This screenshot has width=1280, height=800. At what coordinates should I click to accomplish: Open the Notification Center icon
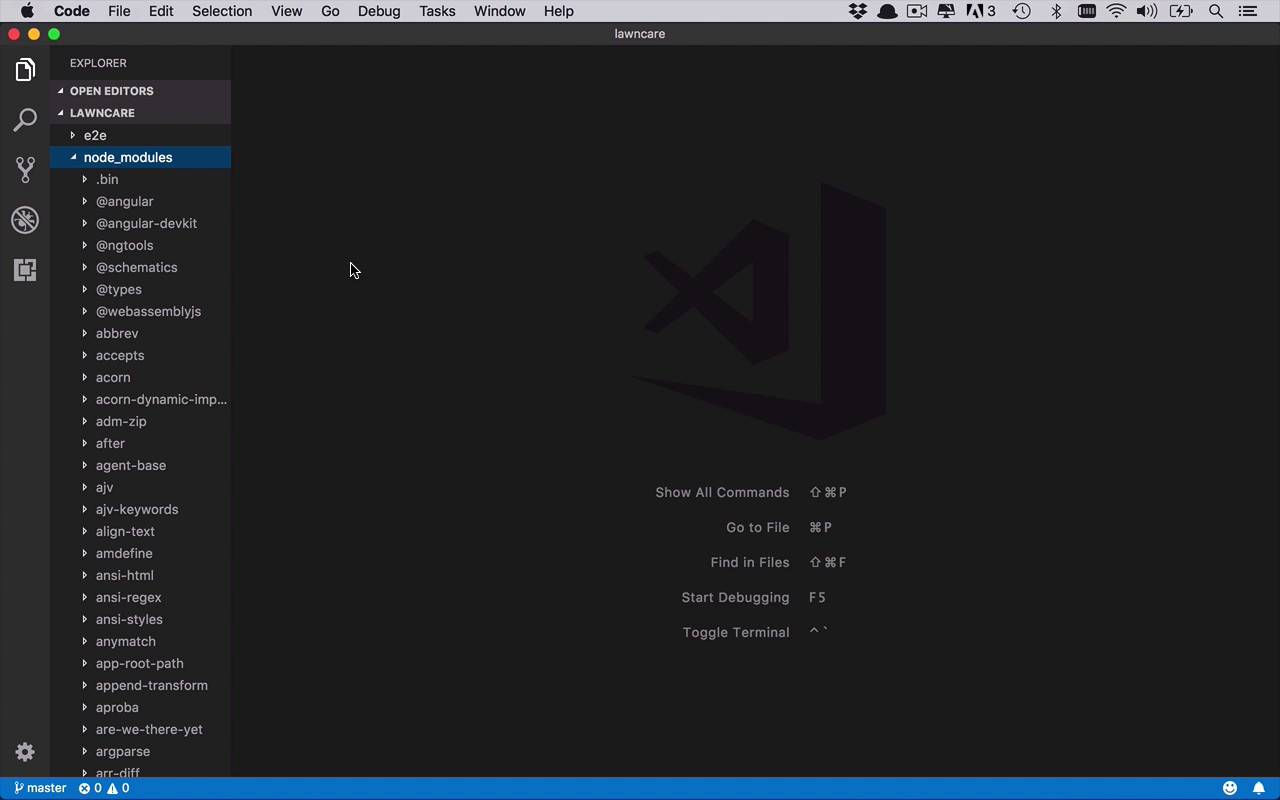(x=1247, y=11)
